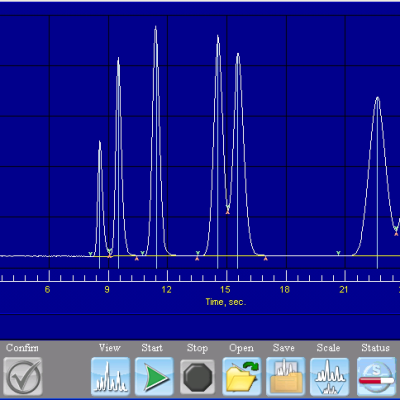Viewport: 400px width, 400px height.
Task: Click the 'Time, sec.' axis label
Action: point(226,302)
